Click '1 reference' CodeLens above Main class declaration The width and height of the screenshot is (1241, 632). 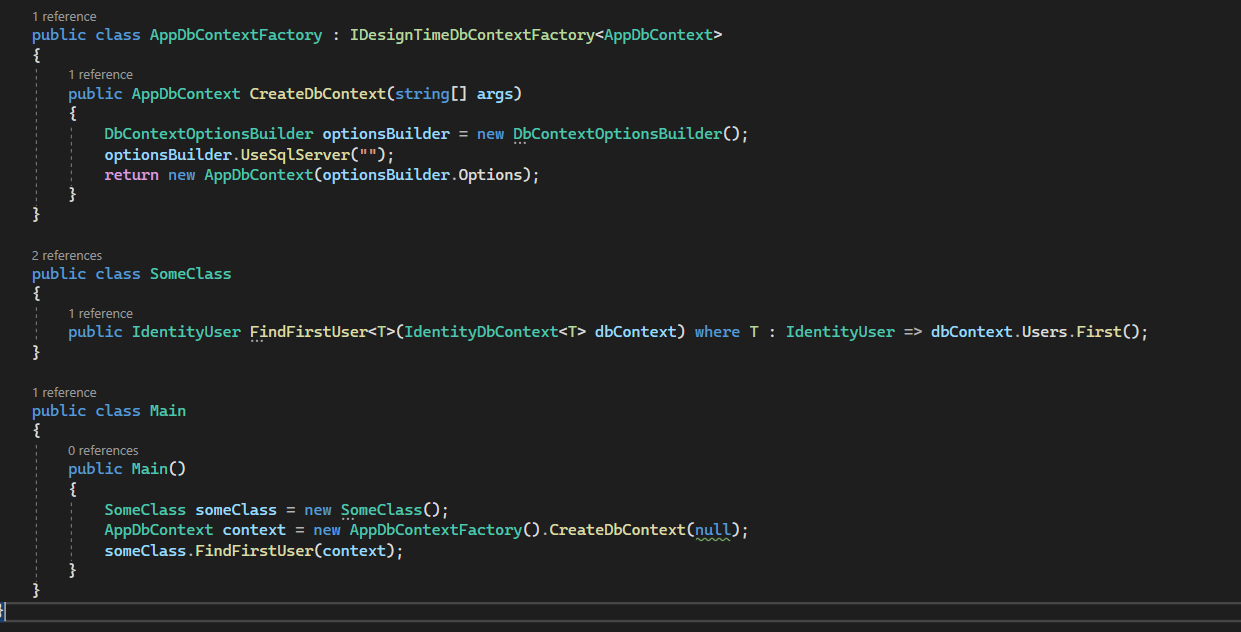[x=64, y=393]
